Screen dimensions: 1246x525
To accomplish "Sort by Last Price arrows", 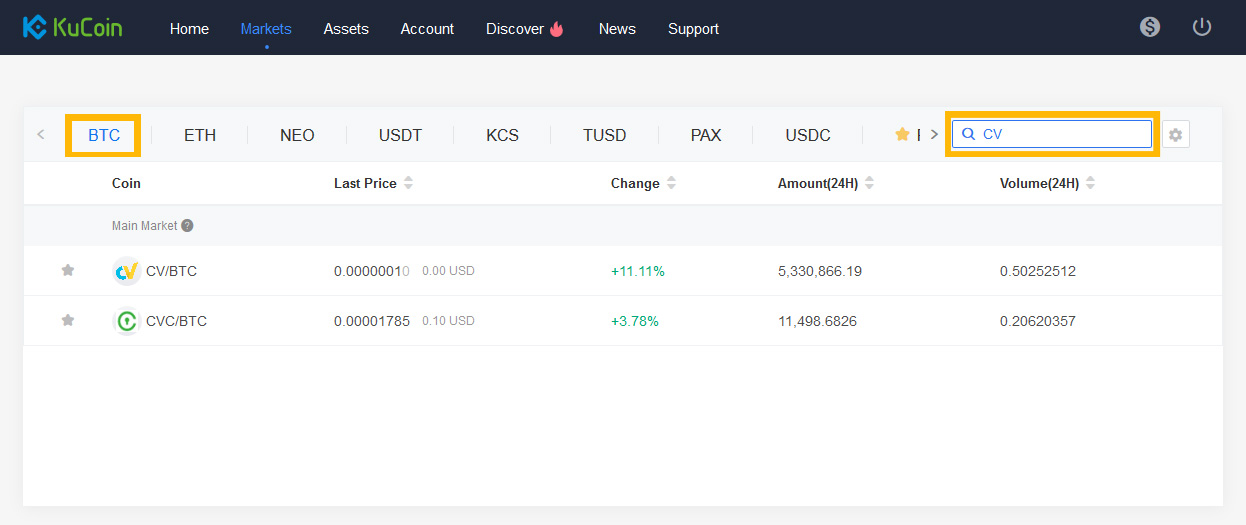I will [408, 183].
